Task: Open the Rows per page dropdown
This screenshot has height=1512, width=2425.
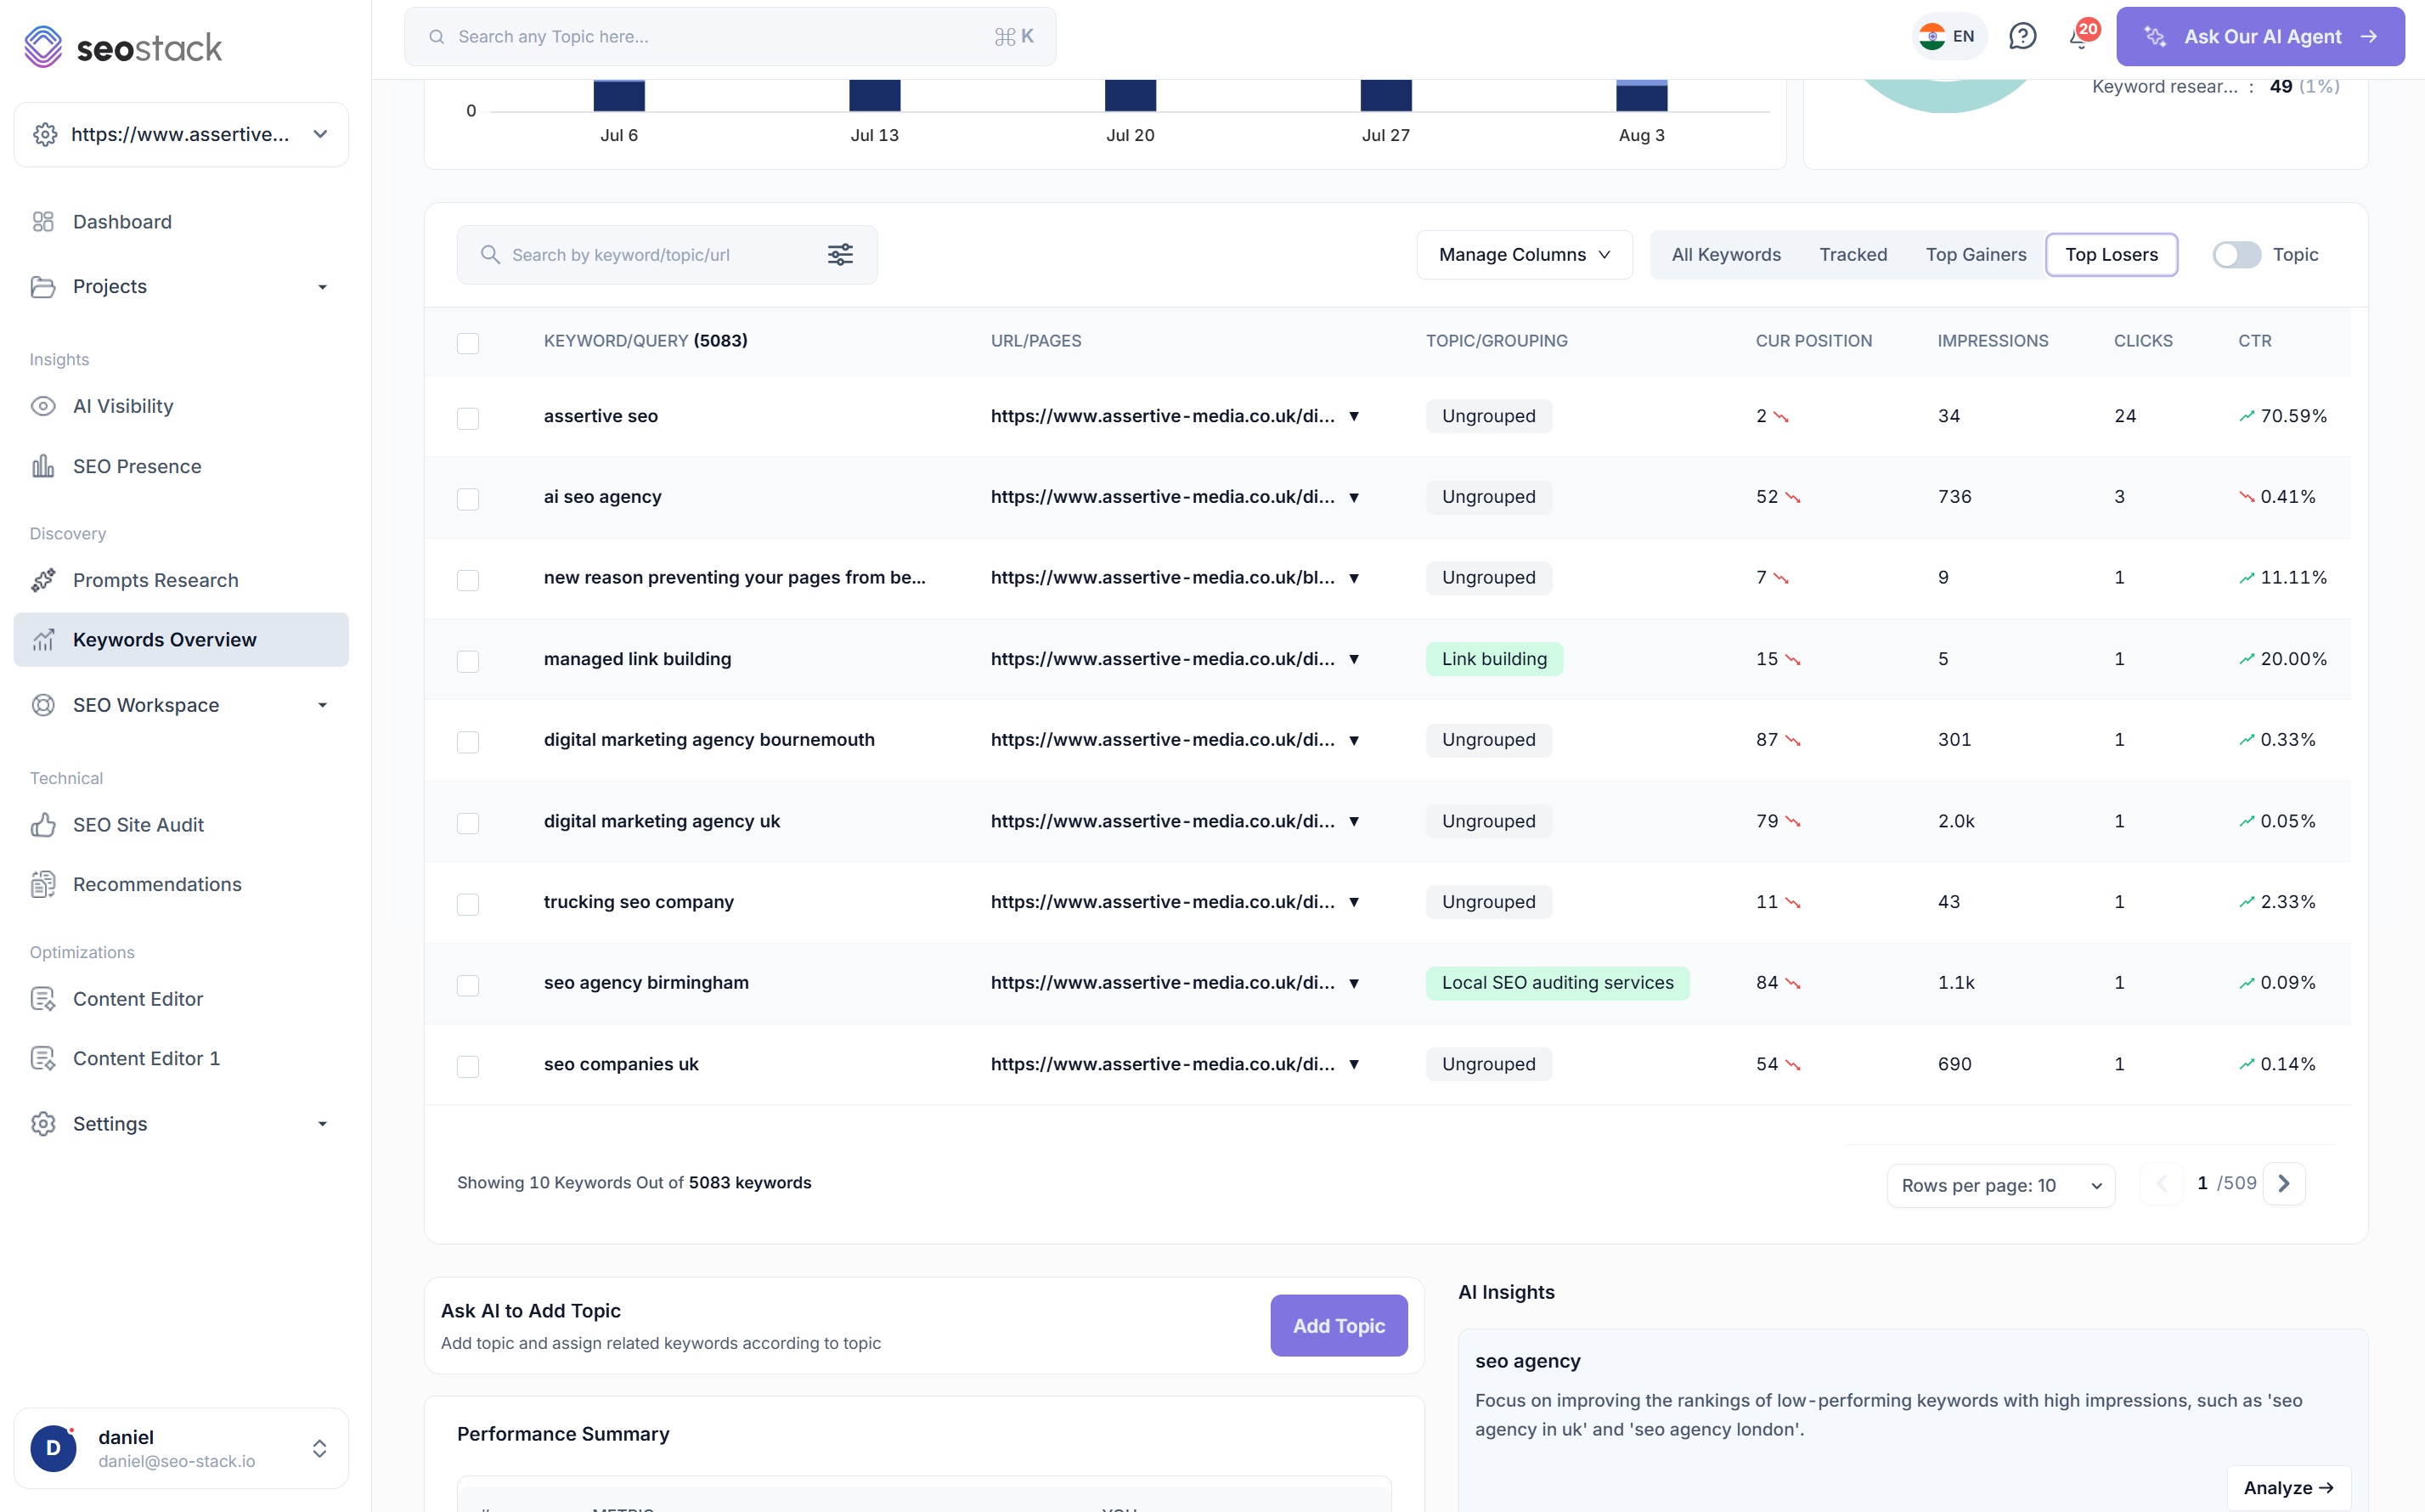Action: 2001,1185
